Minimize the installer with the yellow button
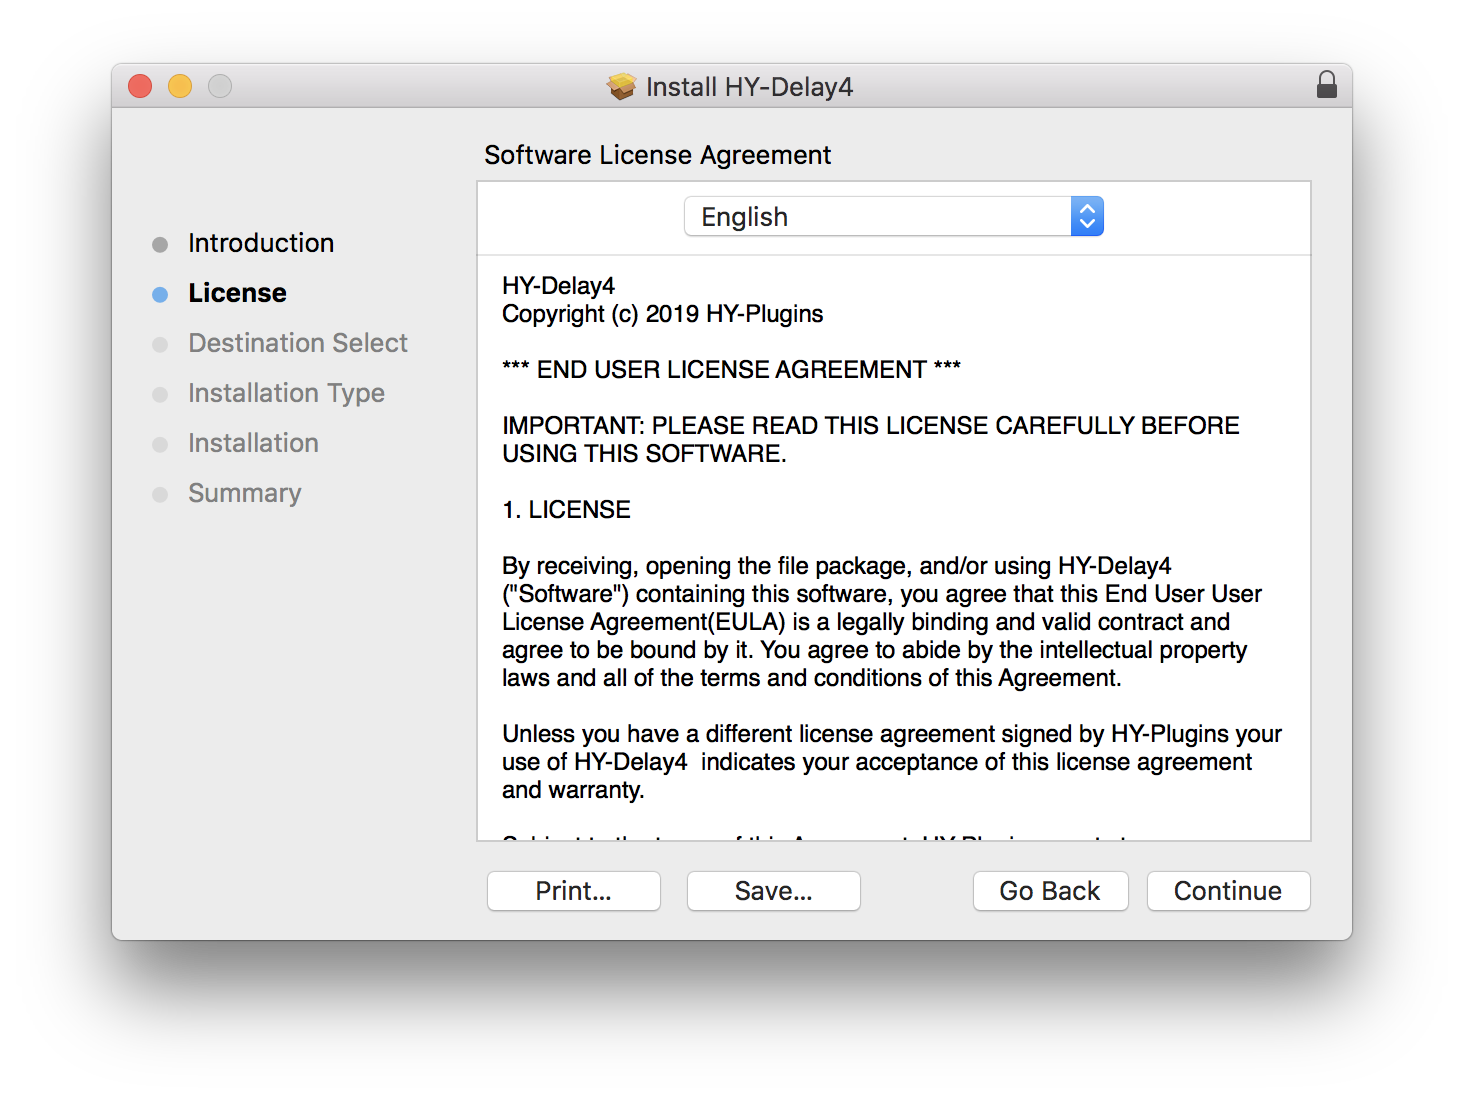This screenshot has width=1464, height=1100. coord(180,86)
